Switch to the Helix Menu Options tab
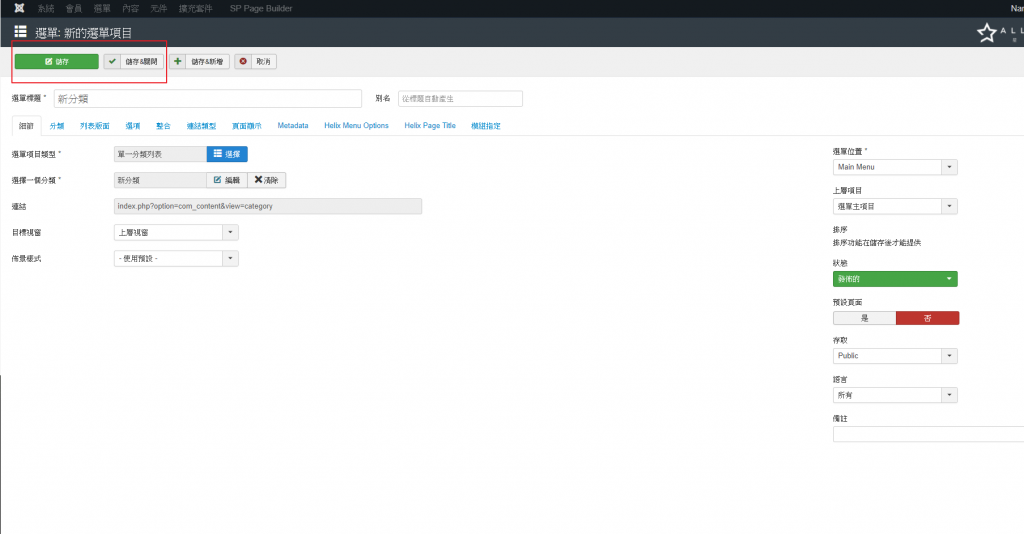The height and width of the screenshot is (534, 1024). [356, 126]
